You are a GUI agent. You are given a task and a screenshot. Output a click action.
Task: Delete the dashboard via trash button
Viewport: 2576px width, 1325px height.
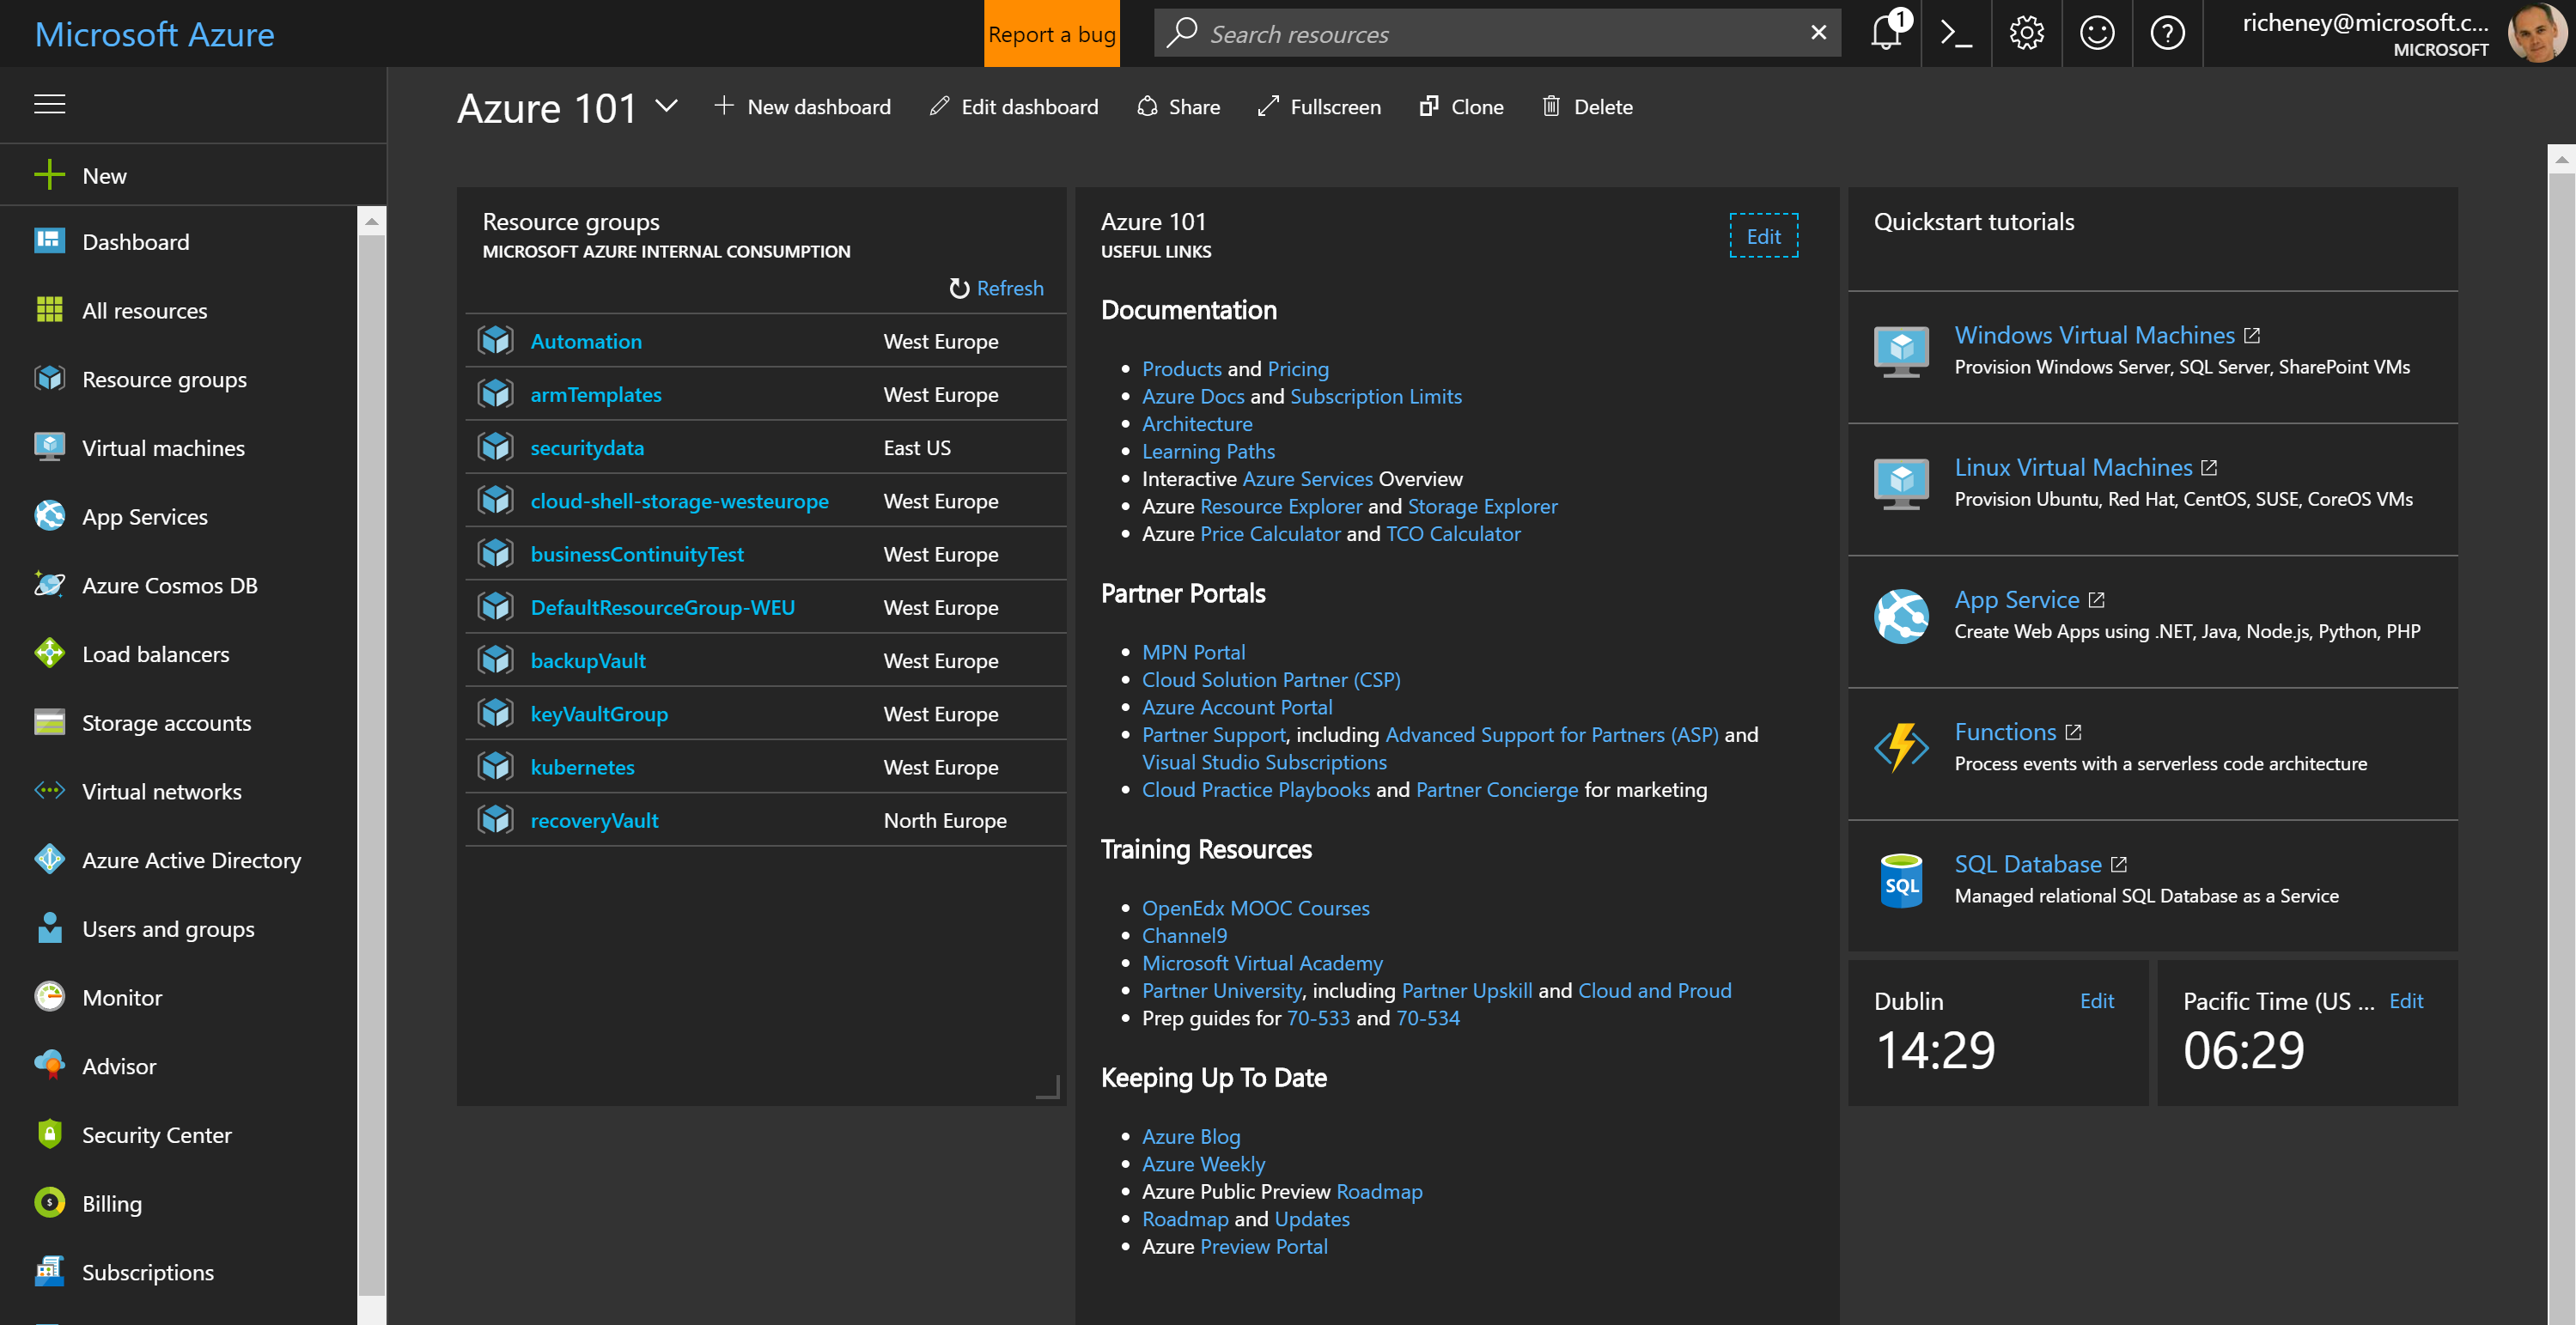1587,107
